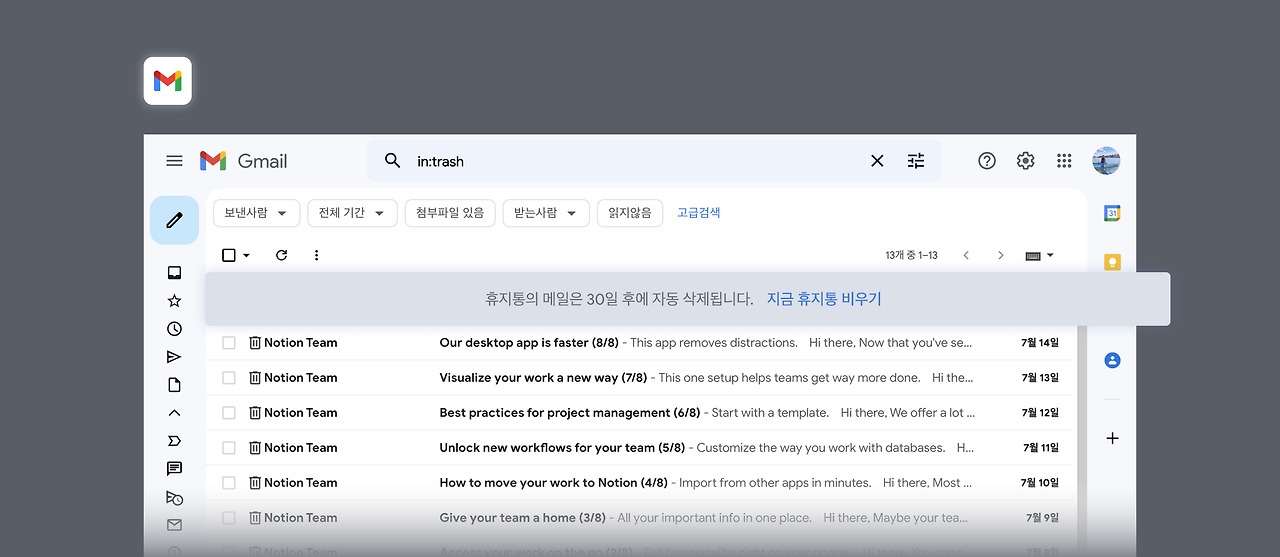Open Important label icon in sidebar
The height and width of the screenshot is (557, 1280).
pyautogui.click(x=174, y=441)
